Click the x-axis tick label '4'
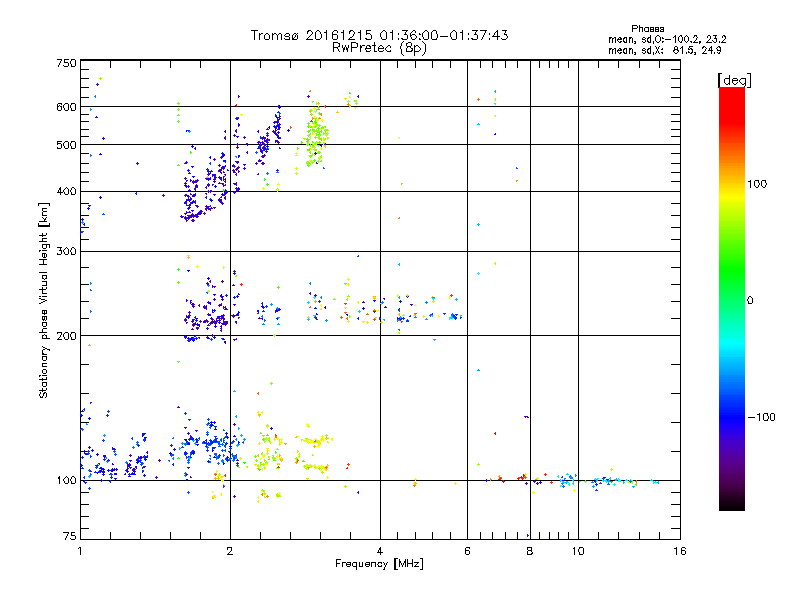The width and height of the screenshot is (800, 600). point(380,551)
